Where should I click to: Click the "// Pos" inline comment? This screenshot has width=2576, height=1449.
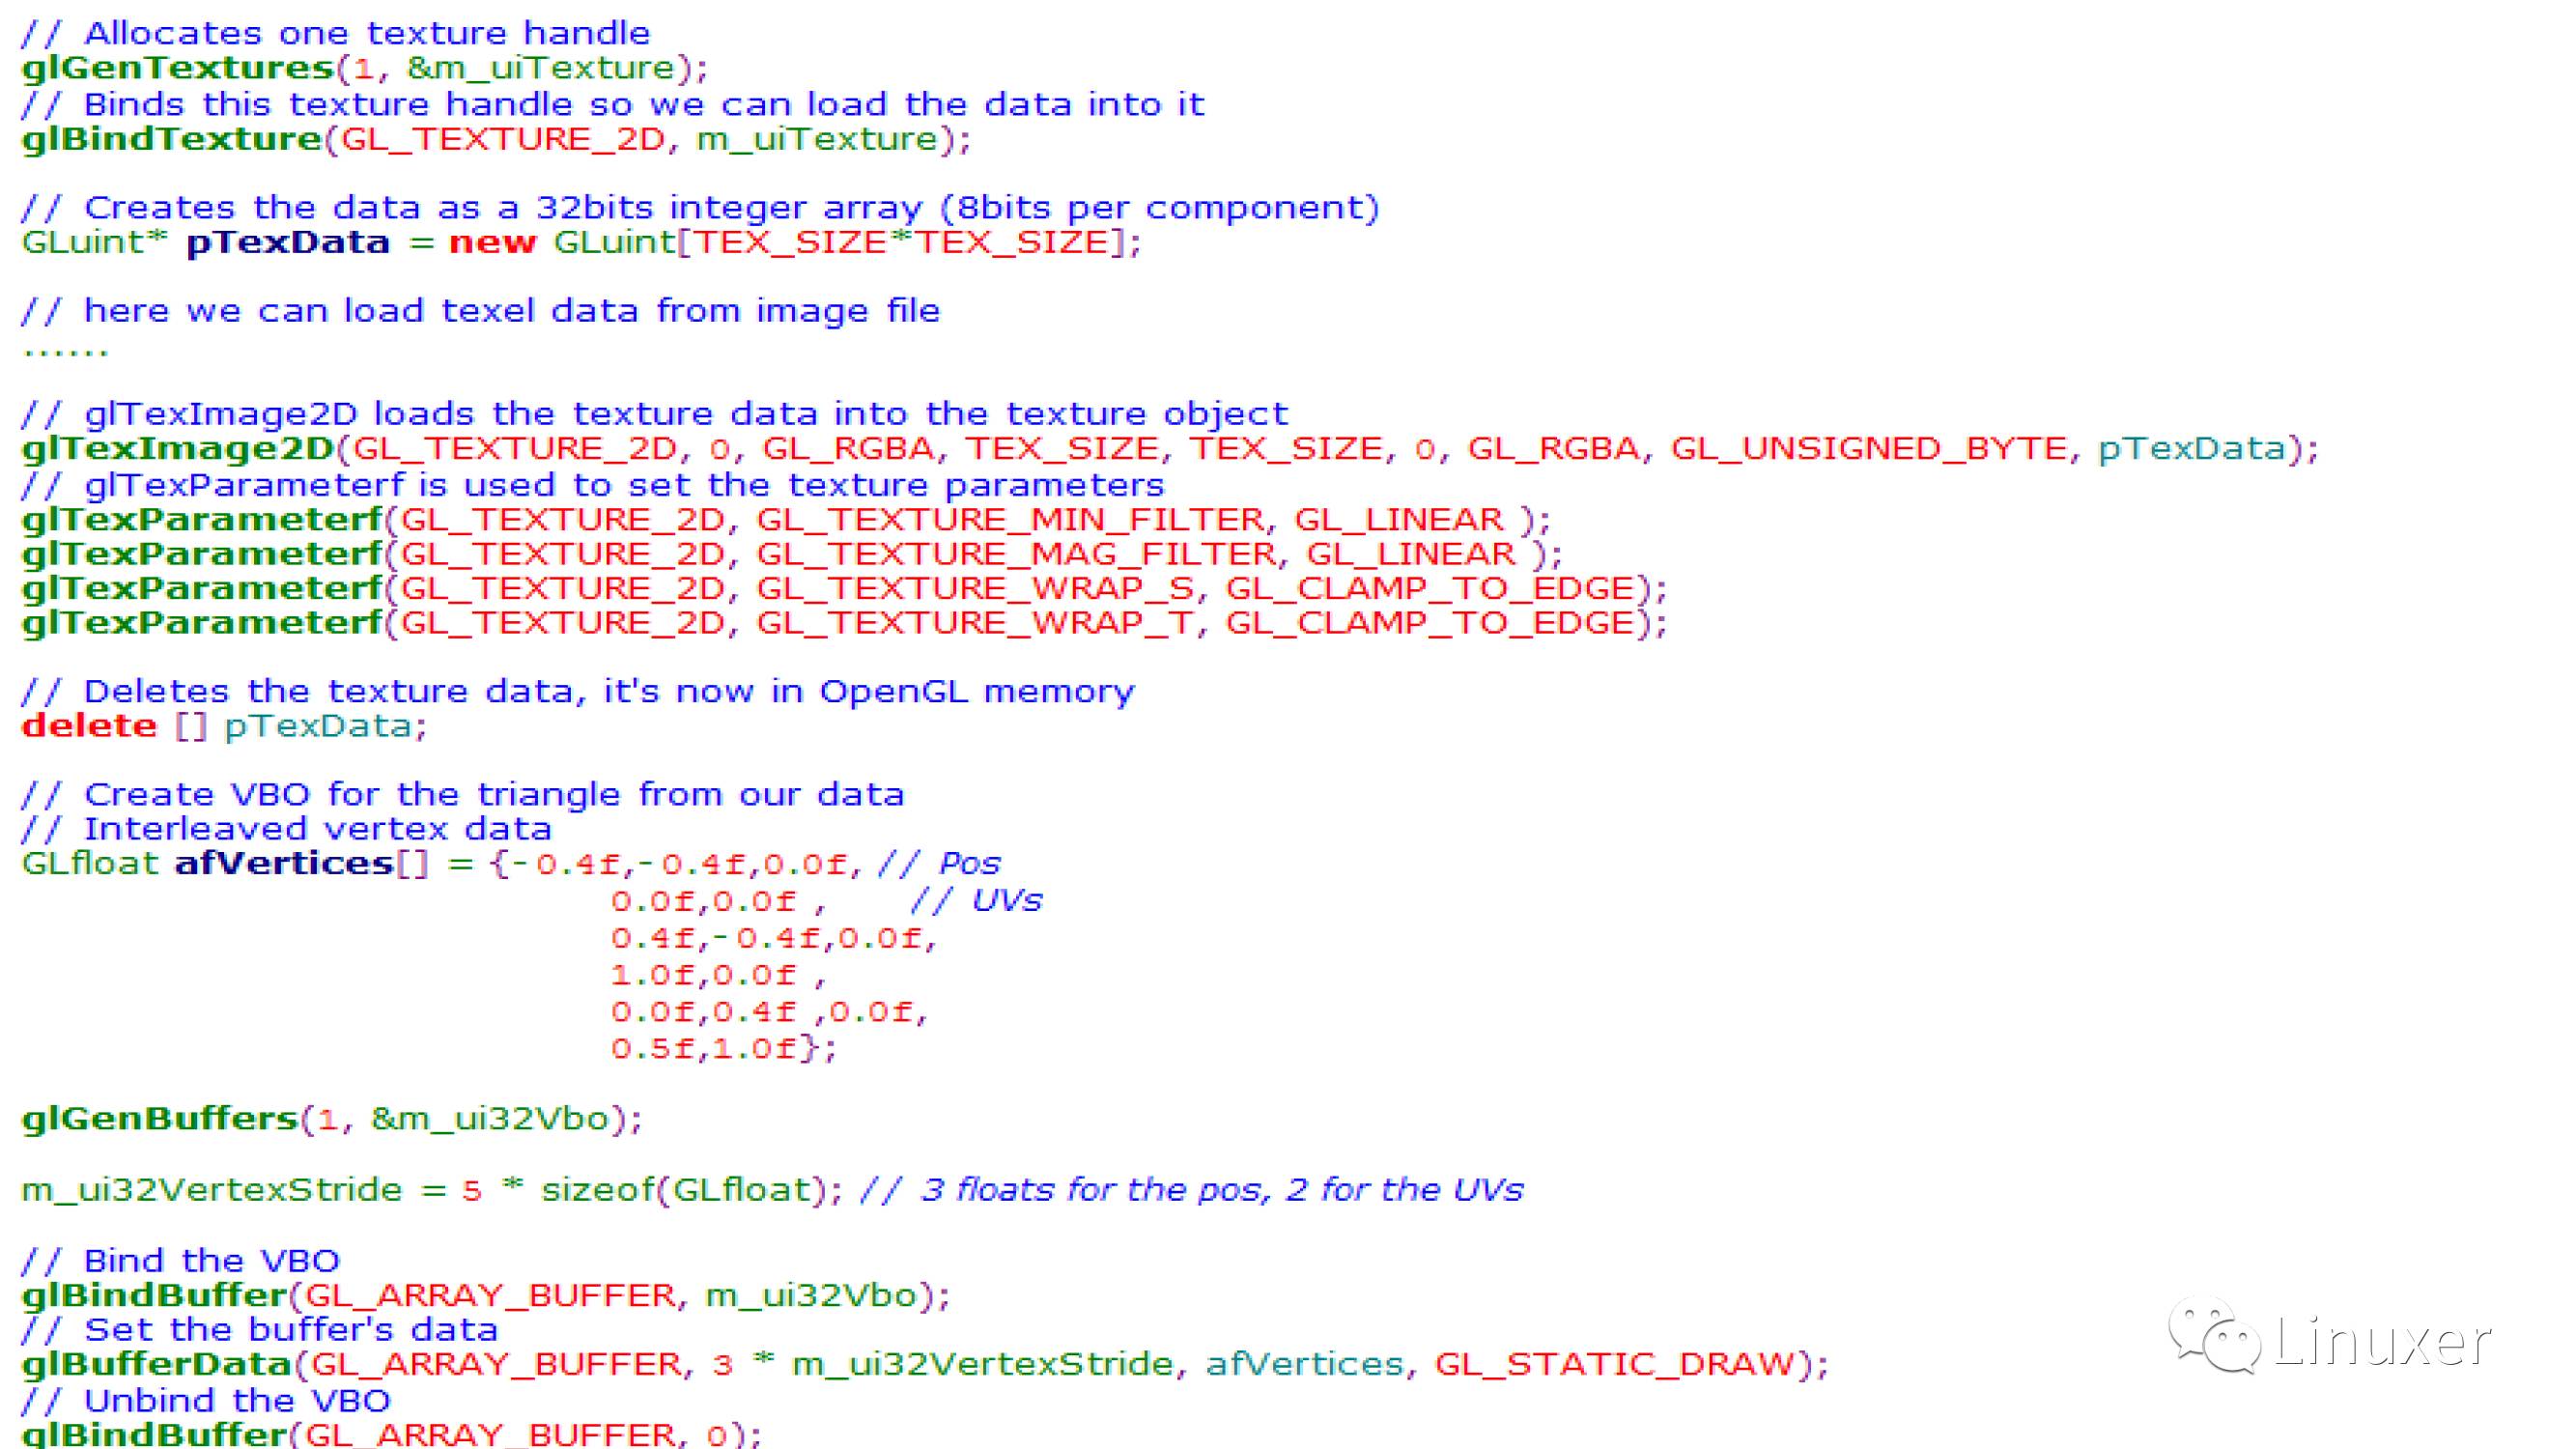pyautogui.click(x=939, y=863)
